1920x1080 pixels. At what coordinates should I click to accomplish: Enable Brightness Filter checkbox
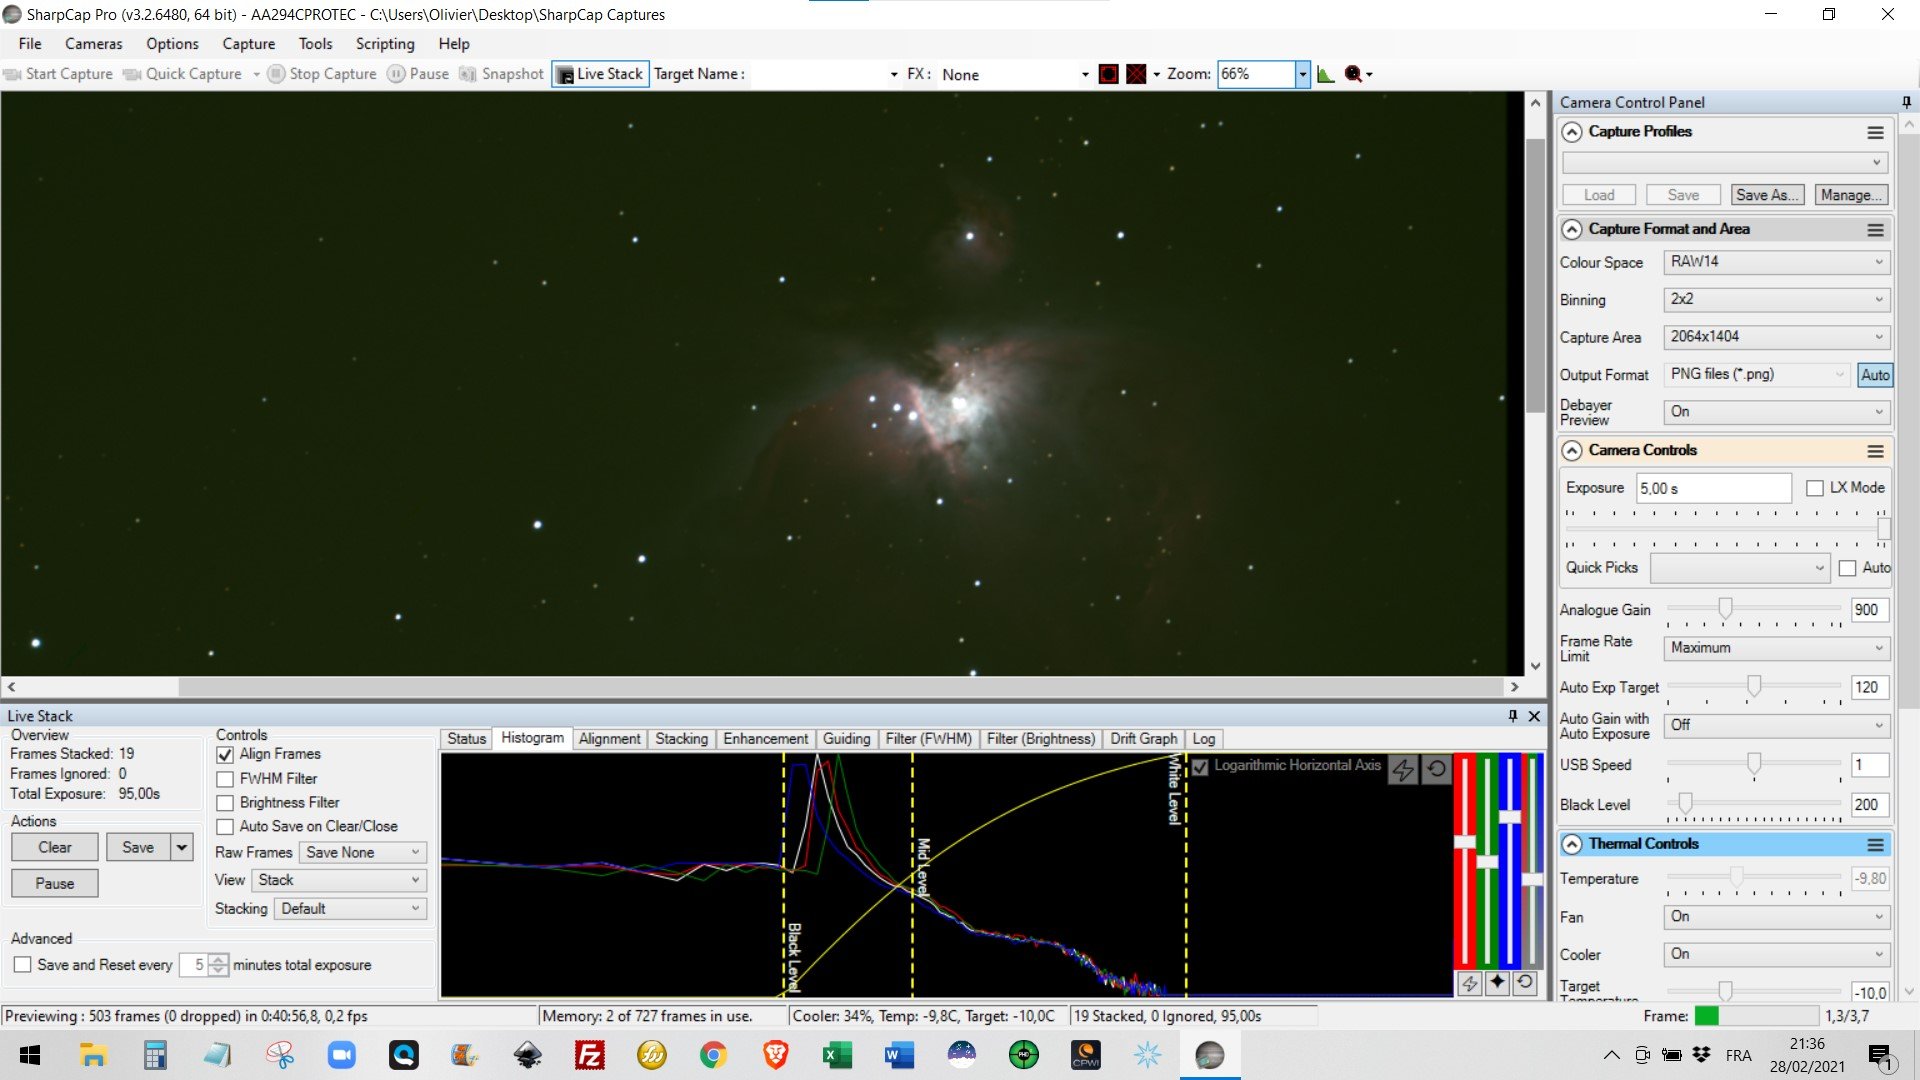(x=225, y=803)
